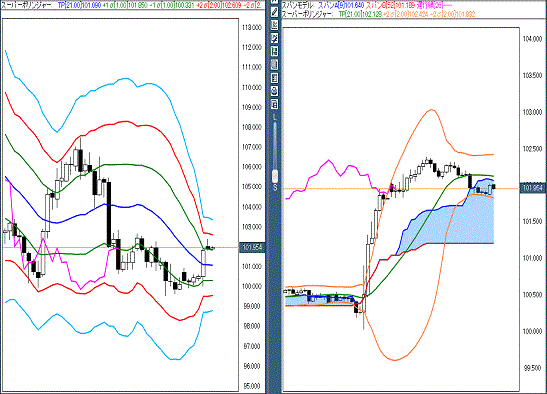Click the TP[21.00]101.090 legend value
The width and height of the screenshot is (547, 394).
(80, 5)
